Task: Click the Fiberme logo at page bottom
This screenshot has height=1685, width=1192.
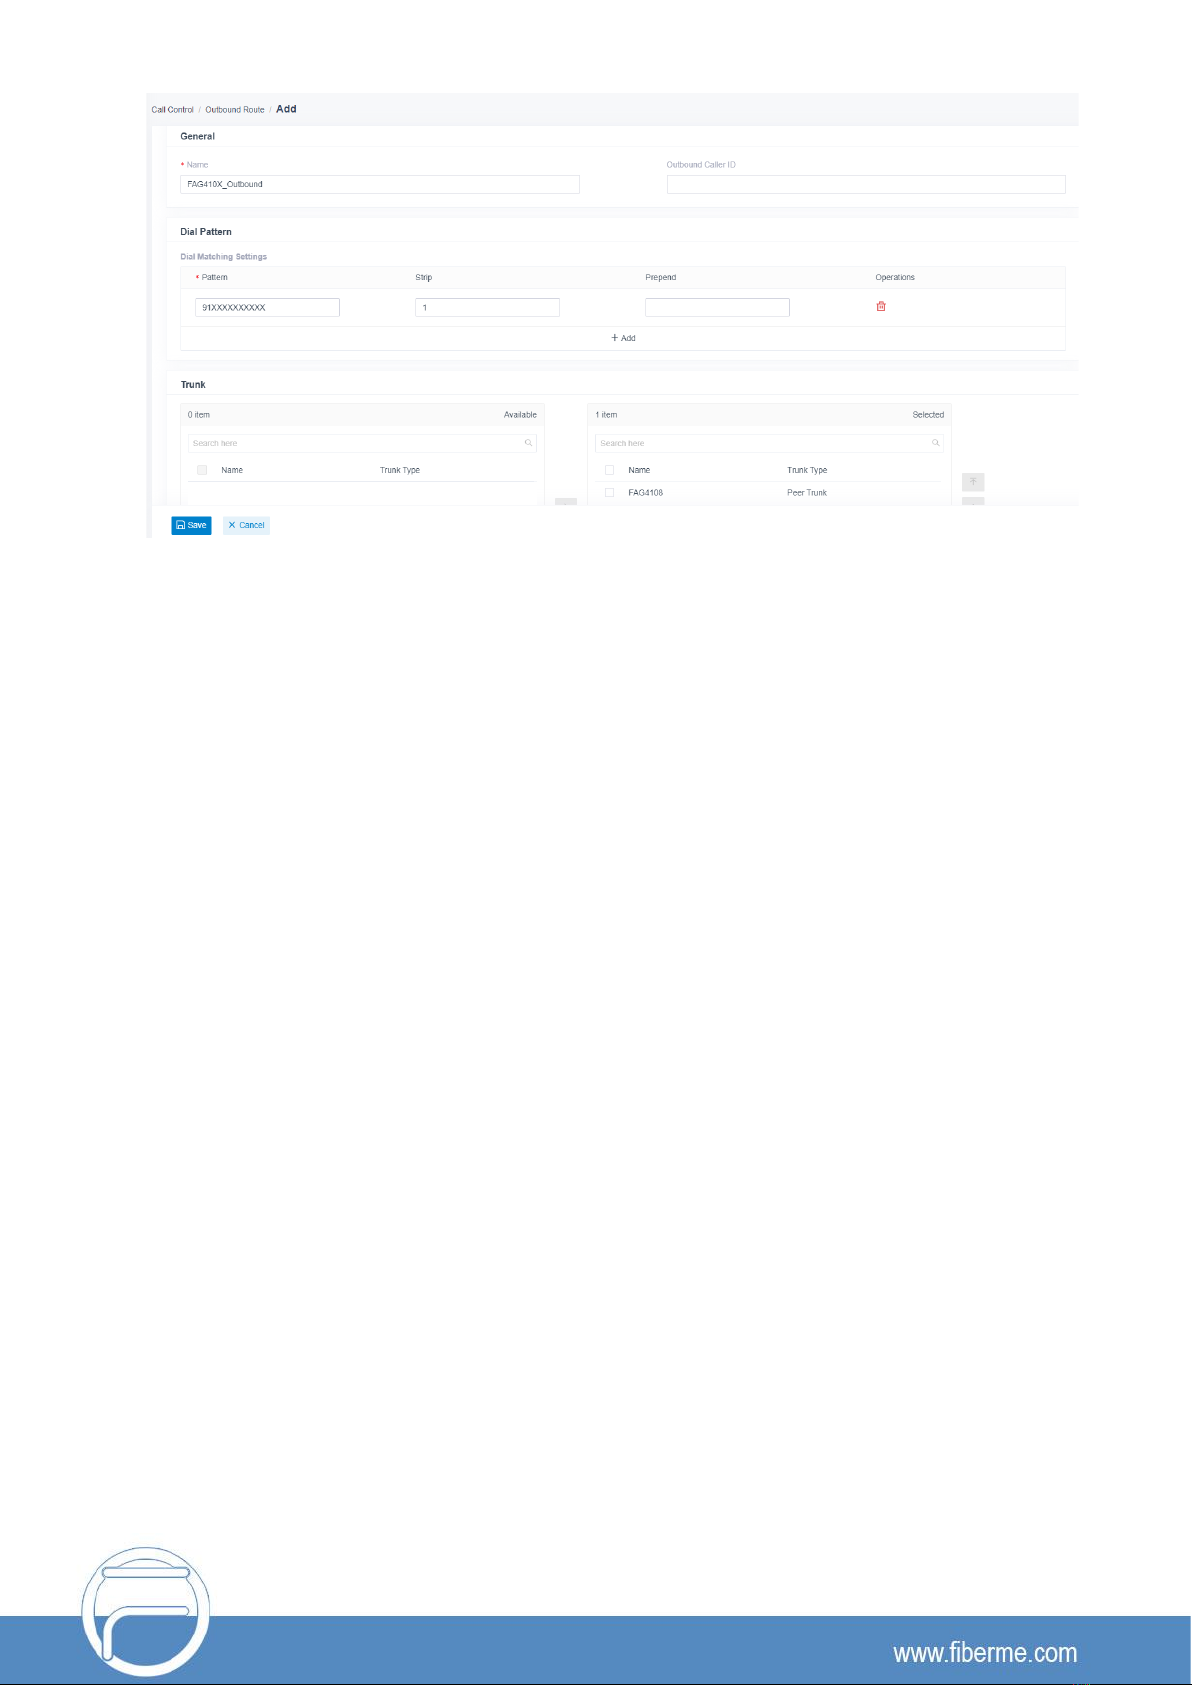Action: (x=146, y=1611)
